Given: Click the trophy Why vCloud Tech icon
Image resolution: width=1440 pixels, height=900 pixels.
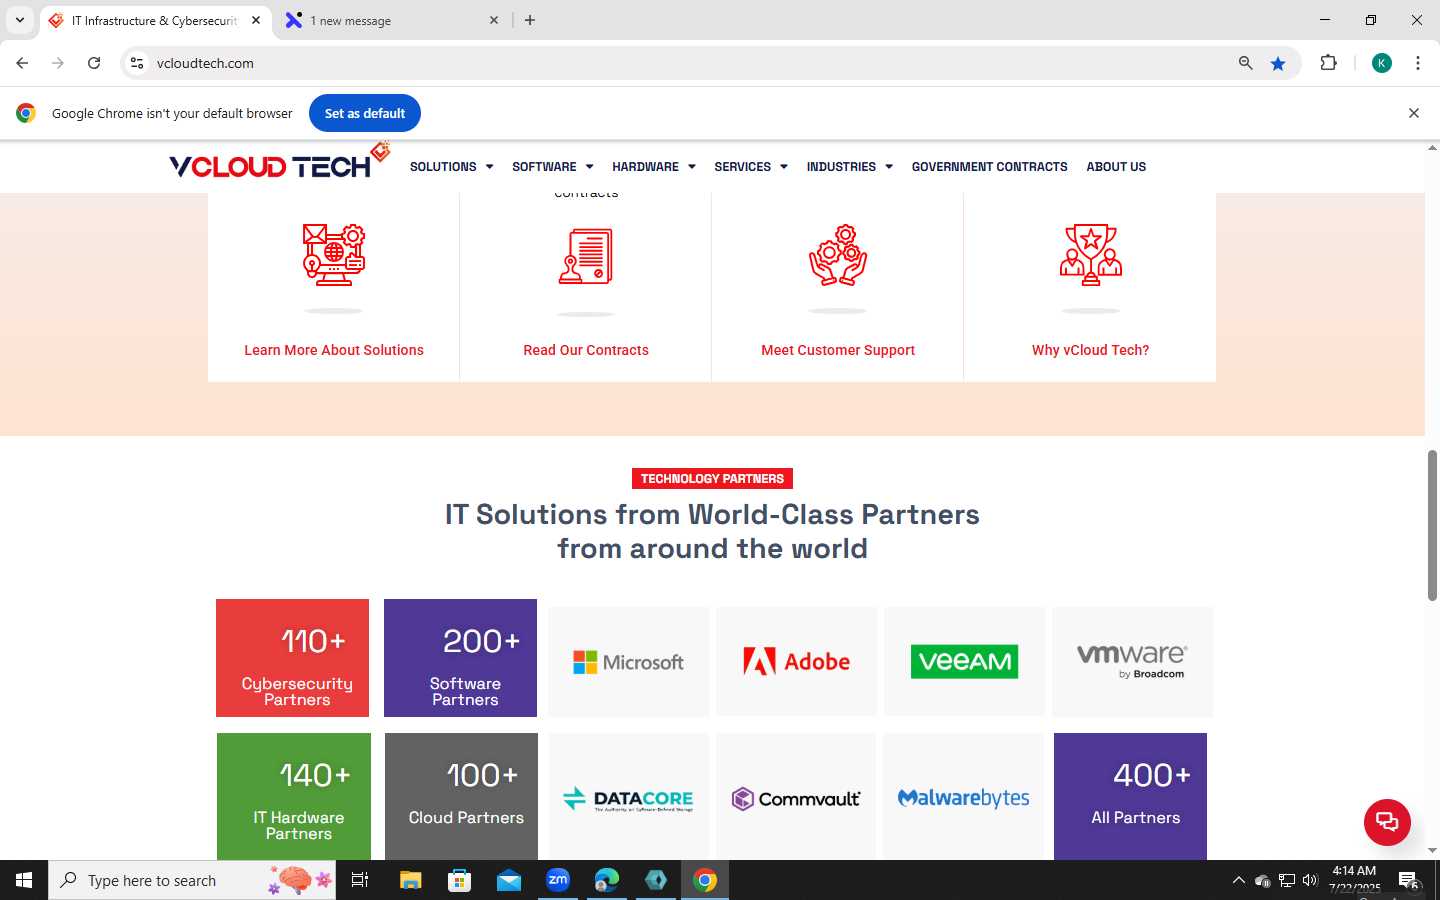Looking at the screenshot, I should [1091, 255].
